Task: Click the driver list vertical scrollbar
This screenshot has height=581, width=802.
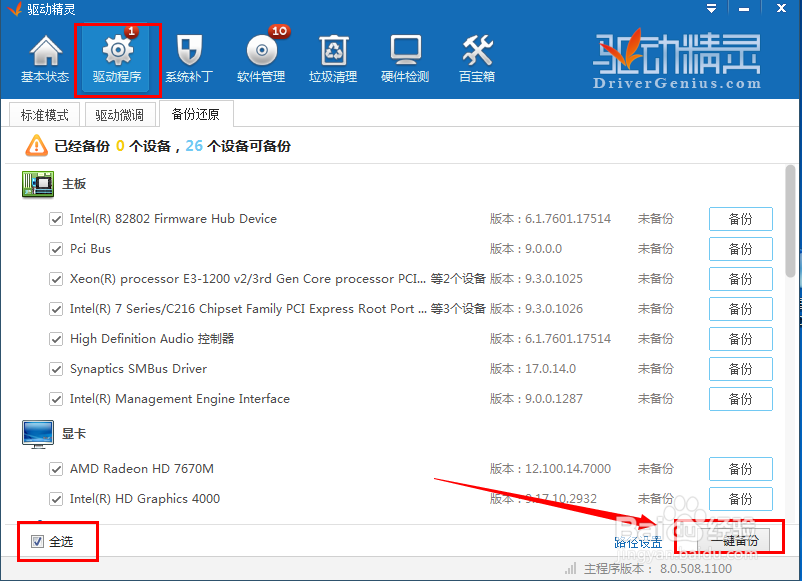Action: [791, 221]
